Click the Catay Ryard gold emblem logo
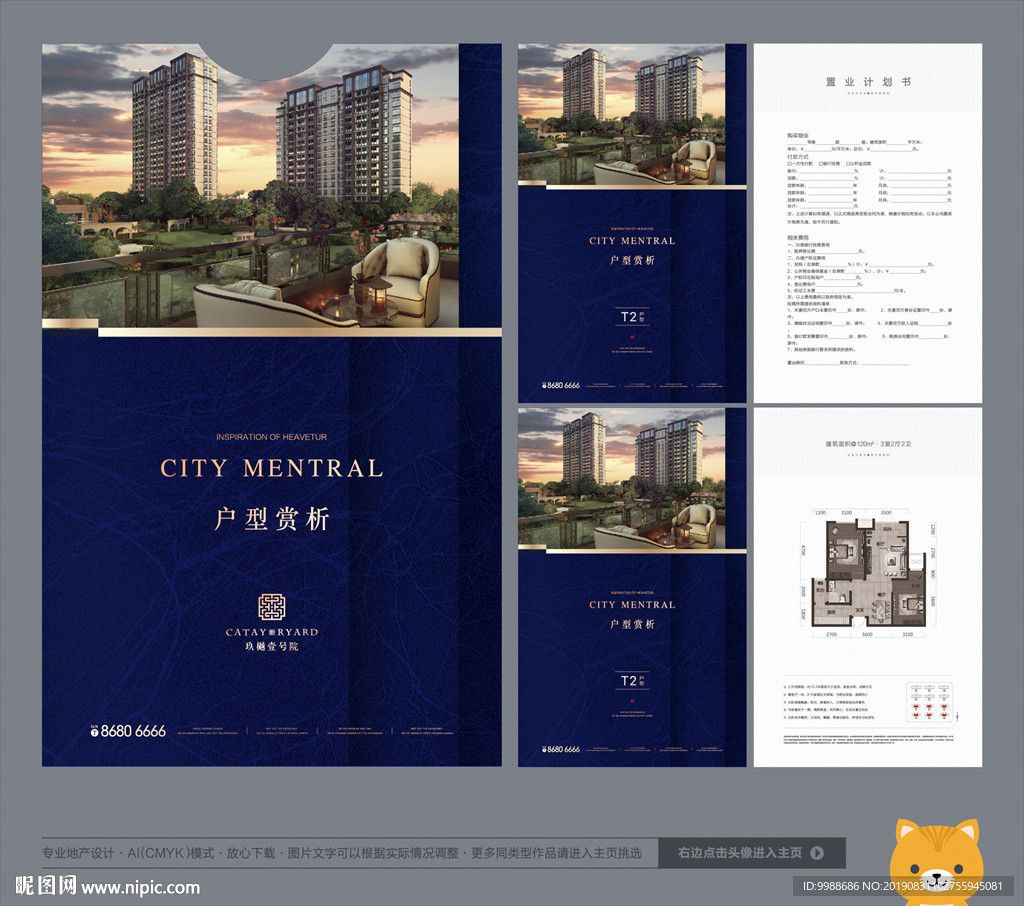This screenshot has height=906, width=1024. [271, 607]
